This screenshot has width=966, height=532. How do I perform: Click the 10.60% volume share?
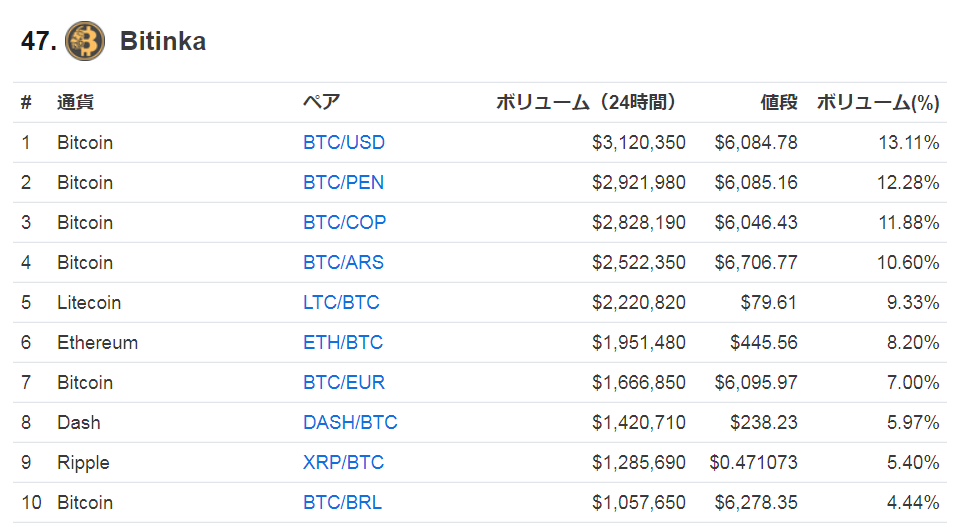[x=909, y=262]
